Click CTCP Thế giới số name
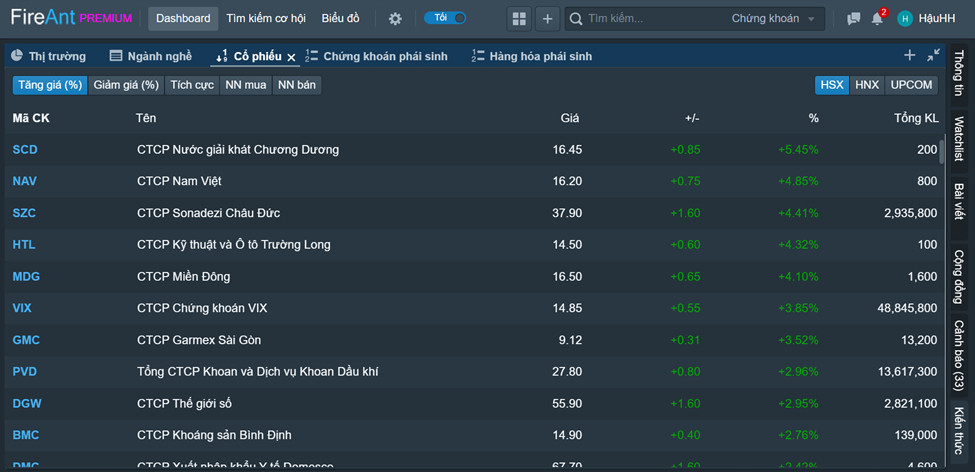 click(184, 404)
